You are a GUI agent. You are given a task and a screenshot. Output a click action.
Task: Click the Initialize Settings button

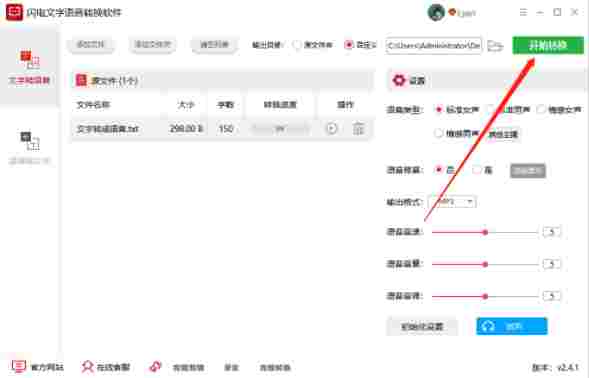[x=422, y=327]
